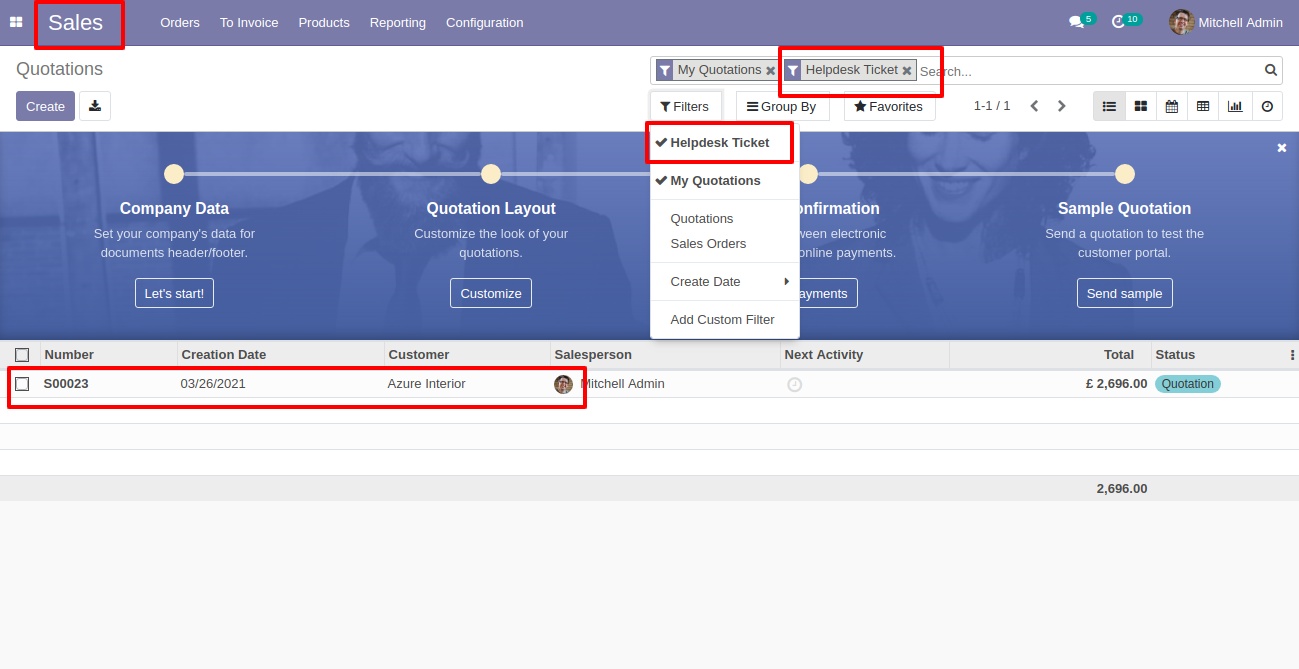
Task: Switch to graph view
Action: click(1235, 106)
